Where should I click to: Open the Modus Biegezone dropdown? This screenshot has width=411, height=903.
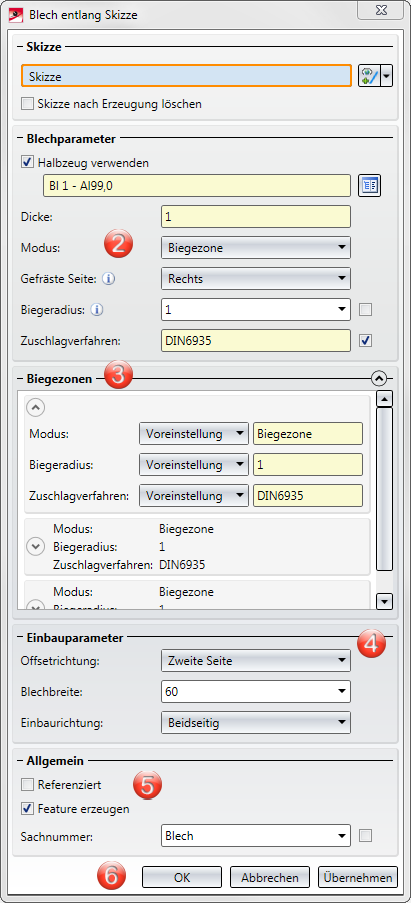pyautogui.click(x=256, y=248)
